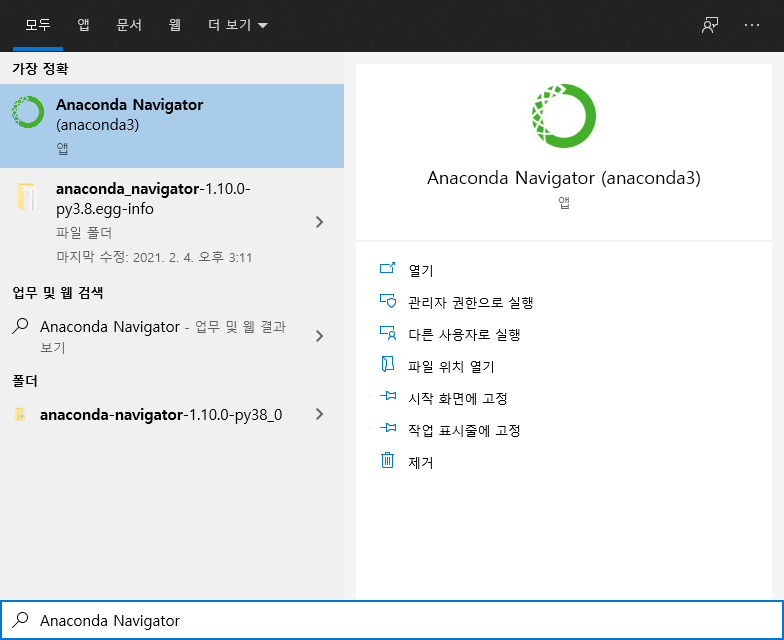This screenshot has width=784, height=640.
Task: Switch to the 문서 tab
Action: [x=129, y=25]
